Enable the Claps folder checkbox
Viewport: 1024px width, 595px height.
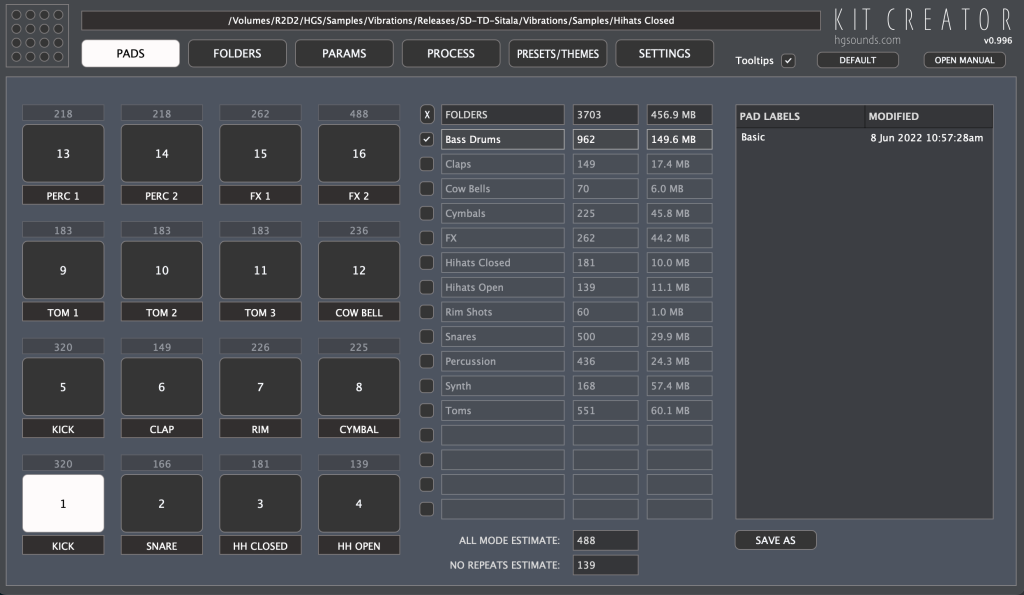point(426,163)
